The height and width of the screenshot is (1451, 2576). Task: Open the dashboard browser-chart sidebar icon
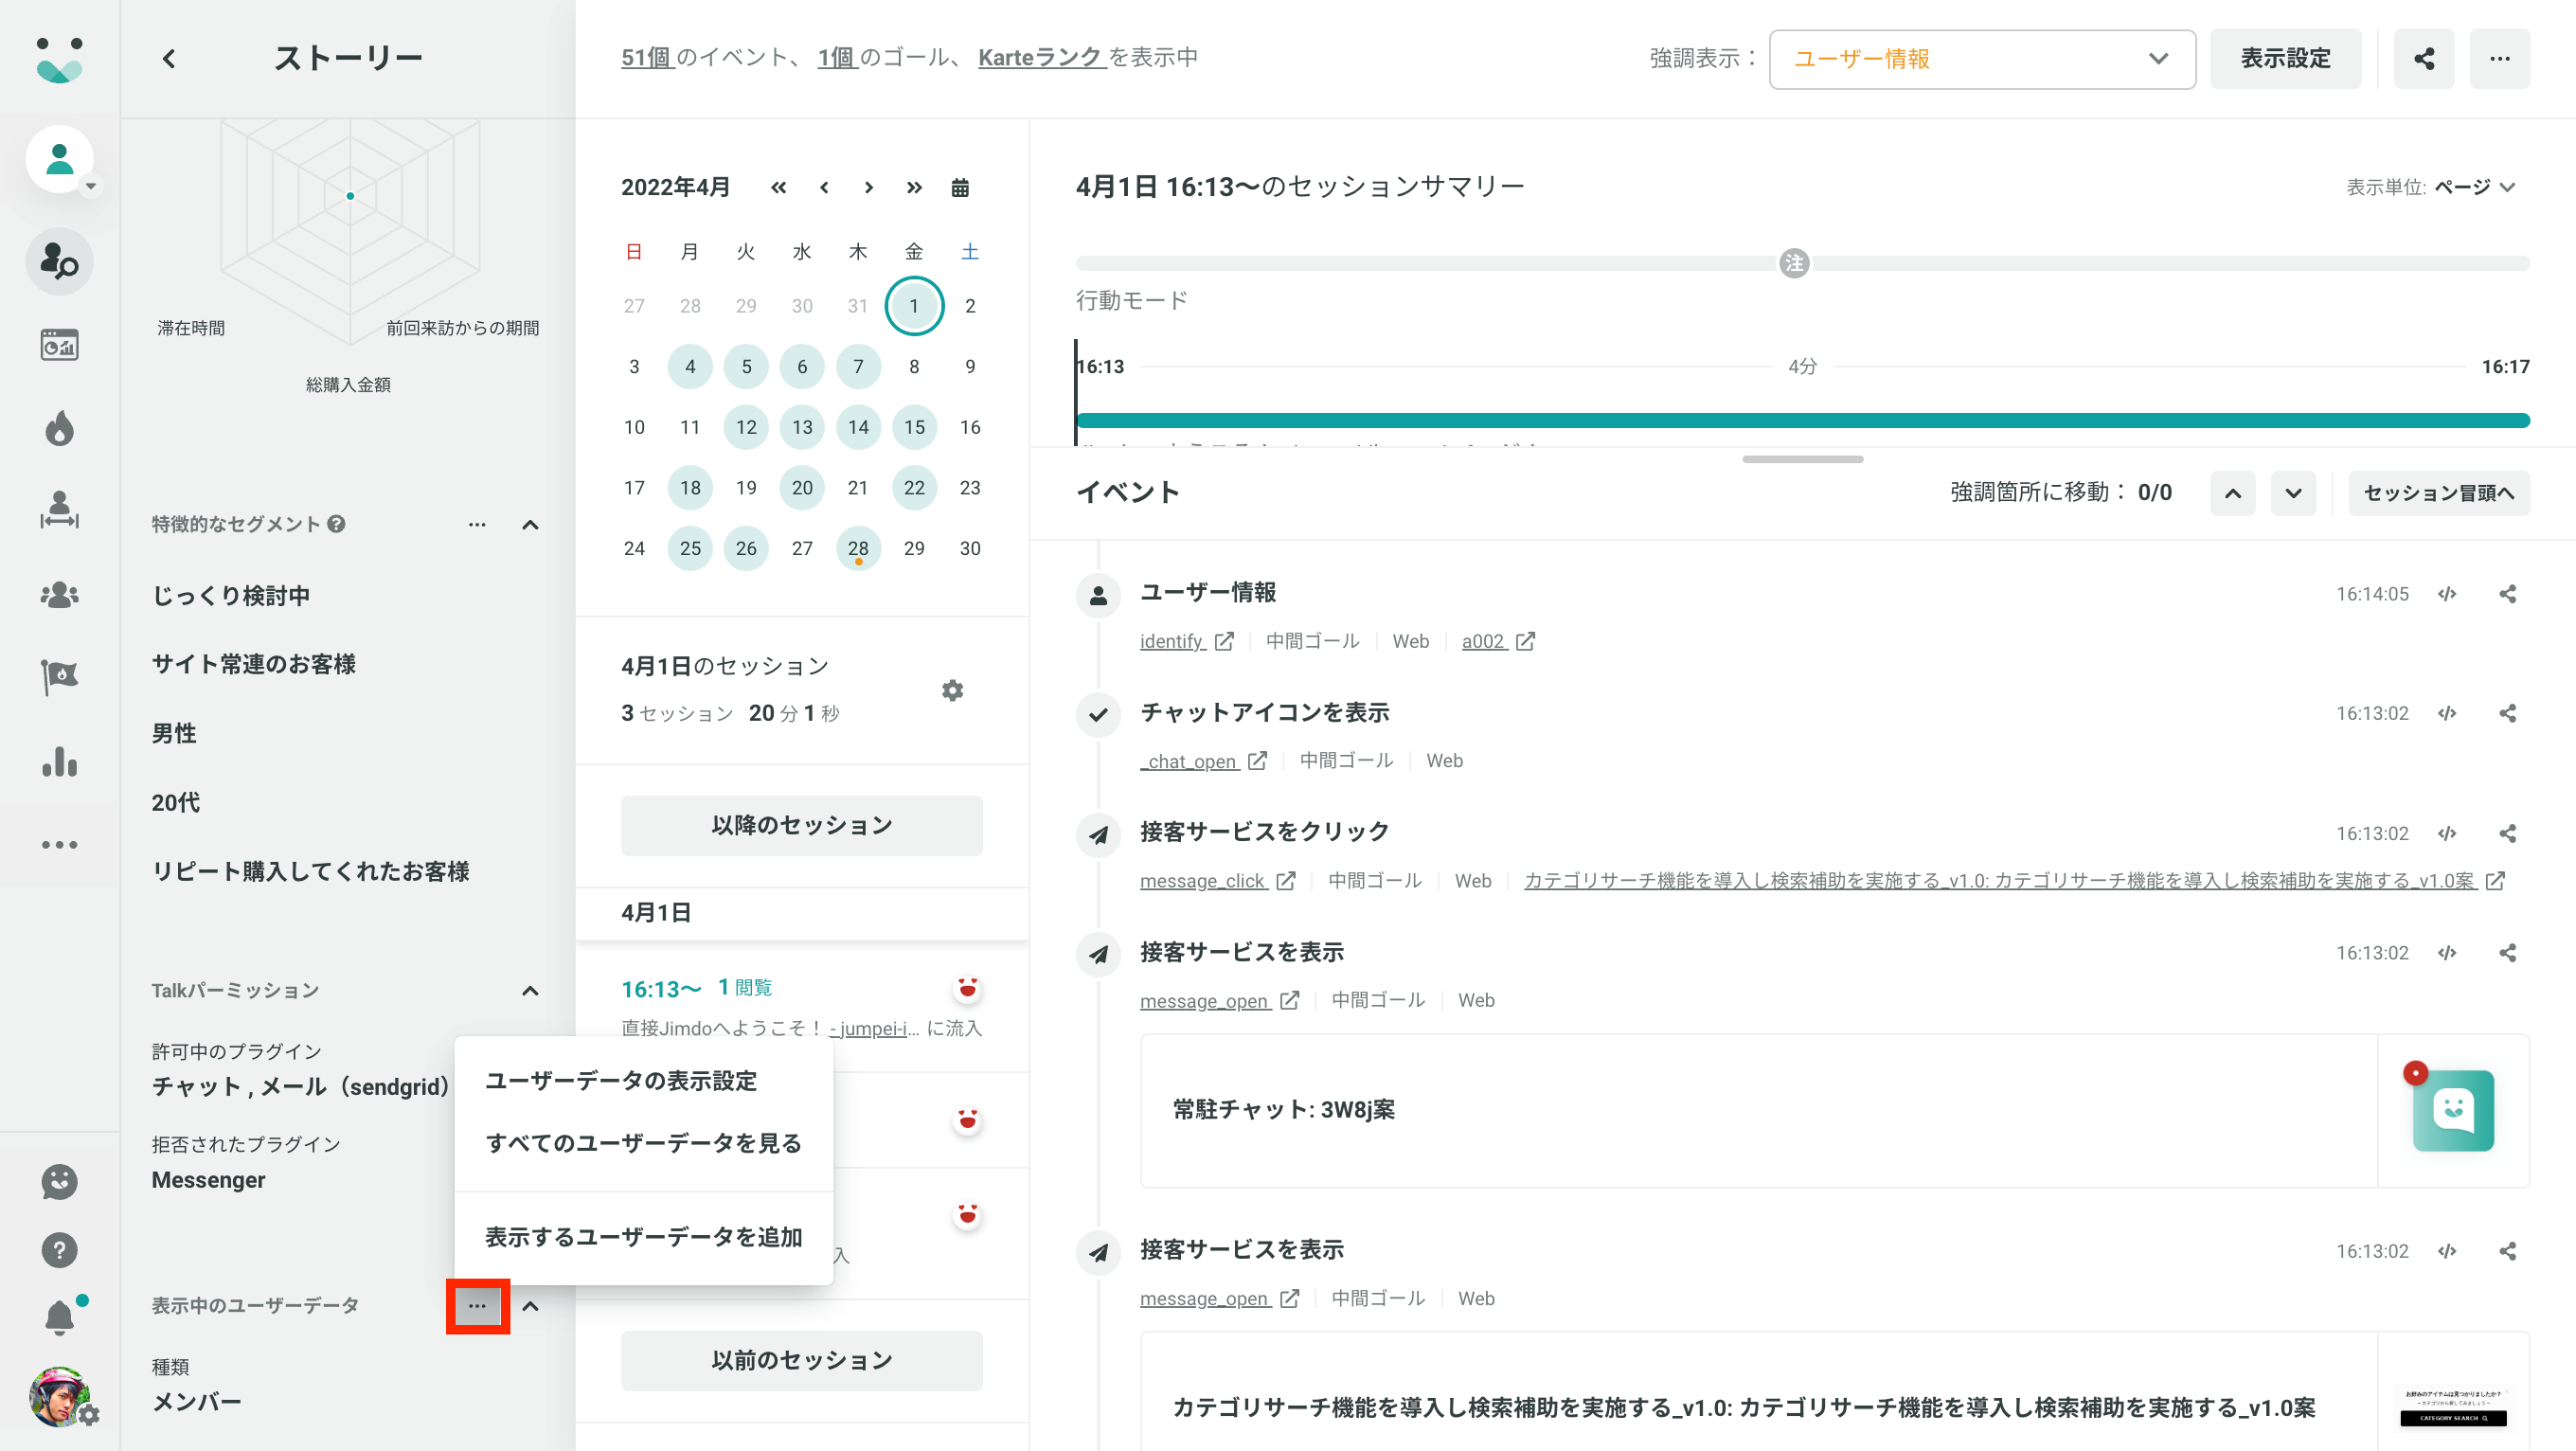pyautogui.click(x=60, y=345)
